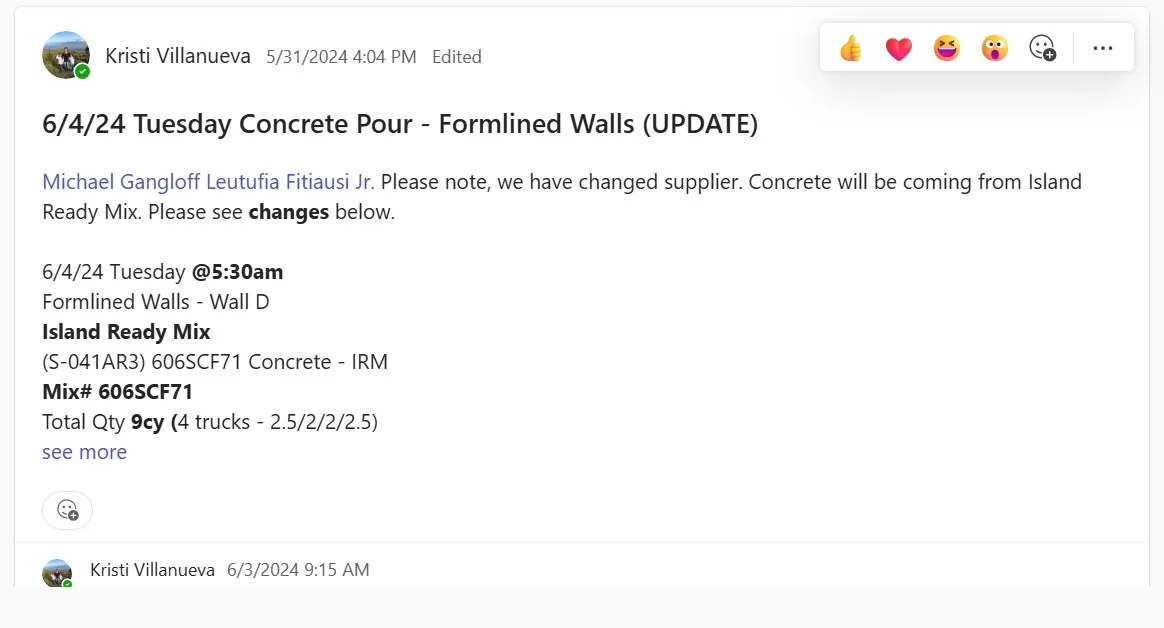The image size is (1164, 628).
Task: React with the laughing face emoji
Action: pos(946,48)
